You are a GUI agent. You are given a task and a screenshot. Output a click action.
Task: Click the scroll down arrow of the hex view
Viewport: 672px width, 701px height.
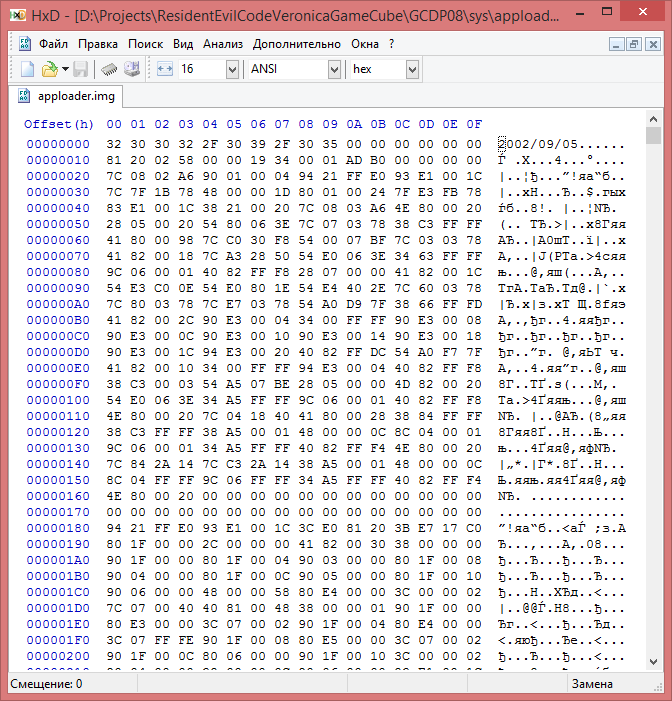[653, 661]
